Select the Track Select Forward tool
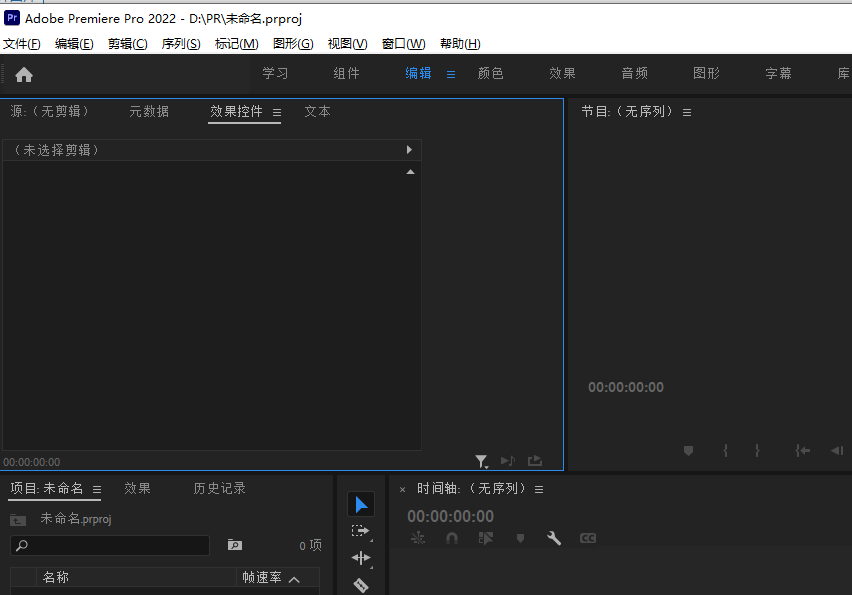Screen dimensions: 852x595 click(361, 531)
